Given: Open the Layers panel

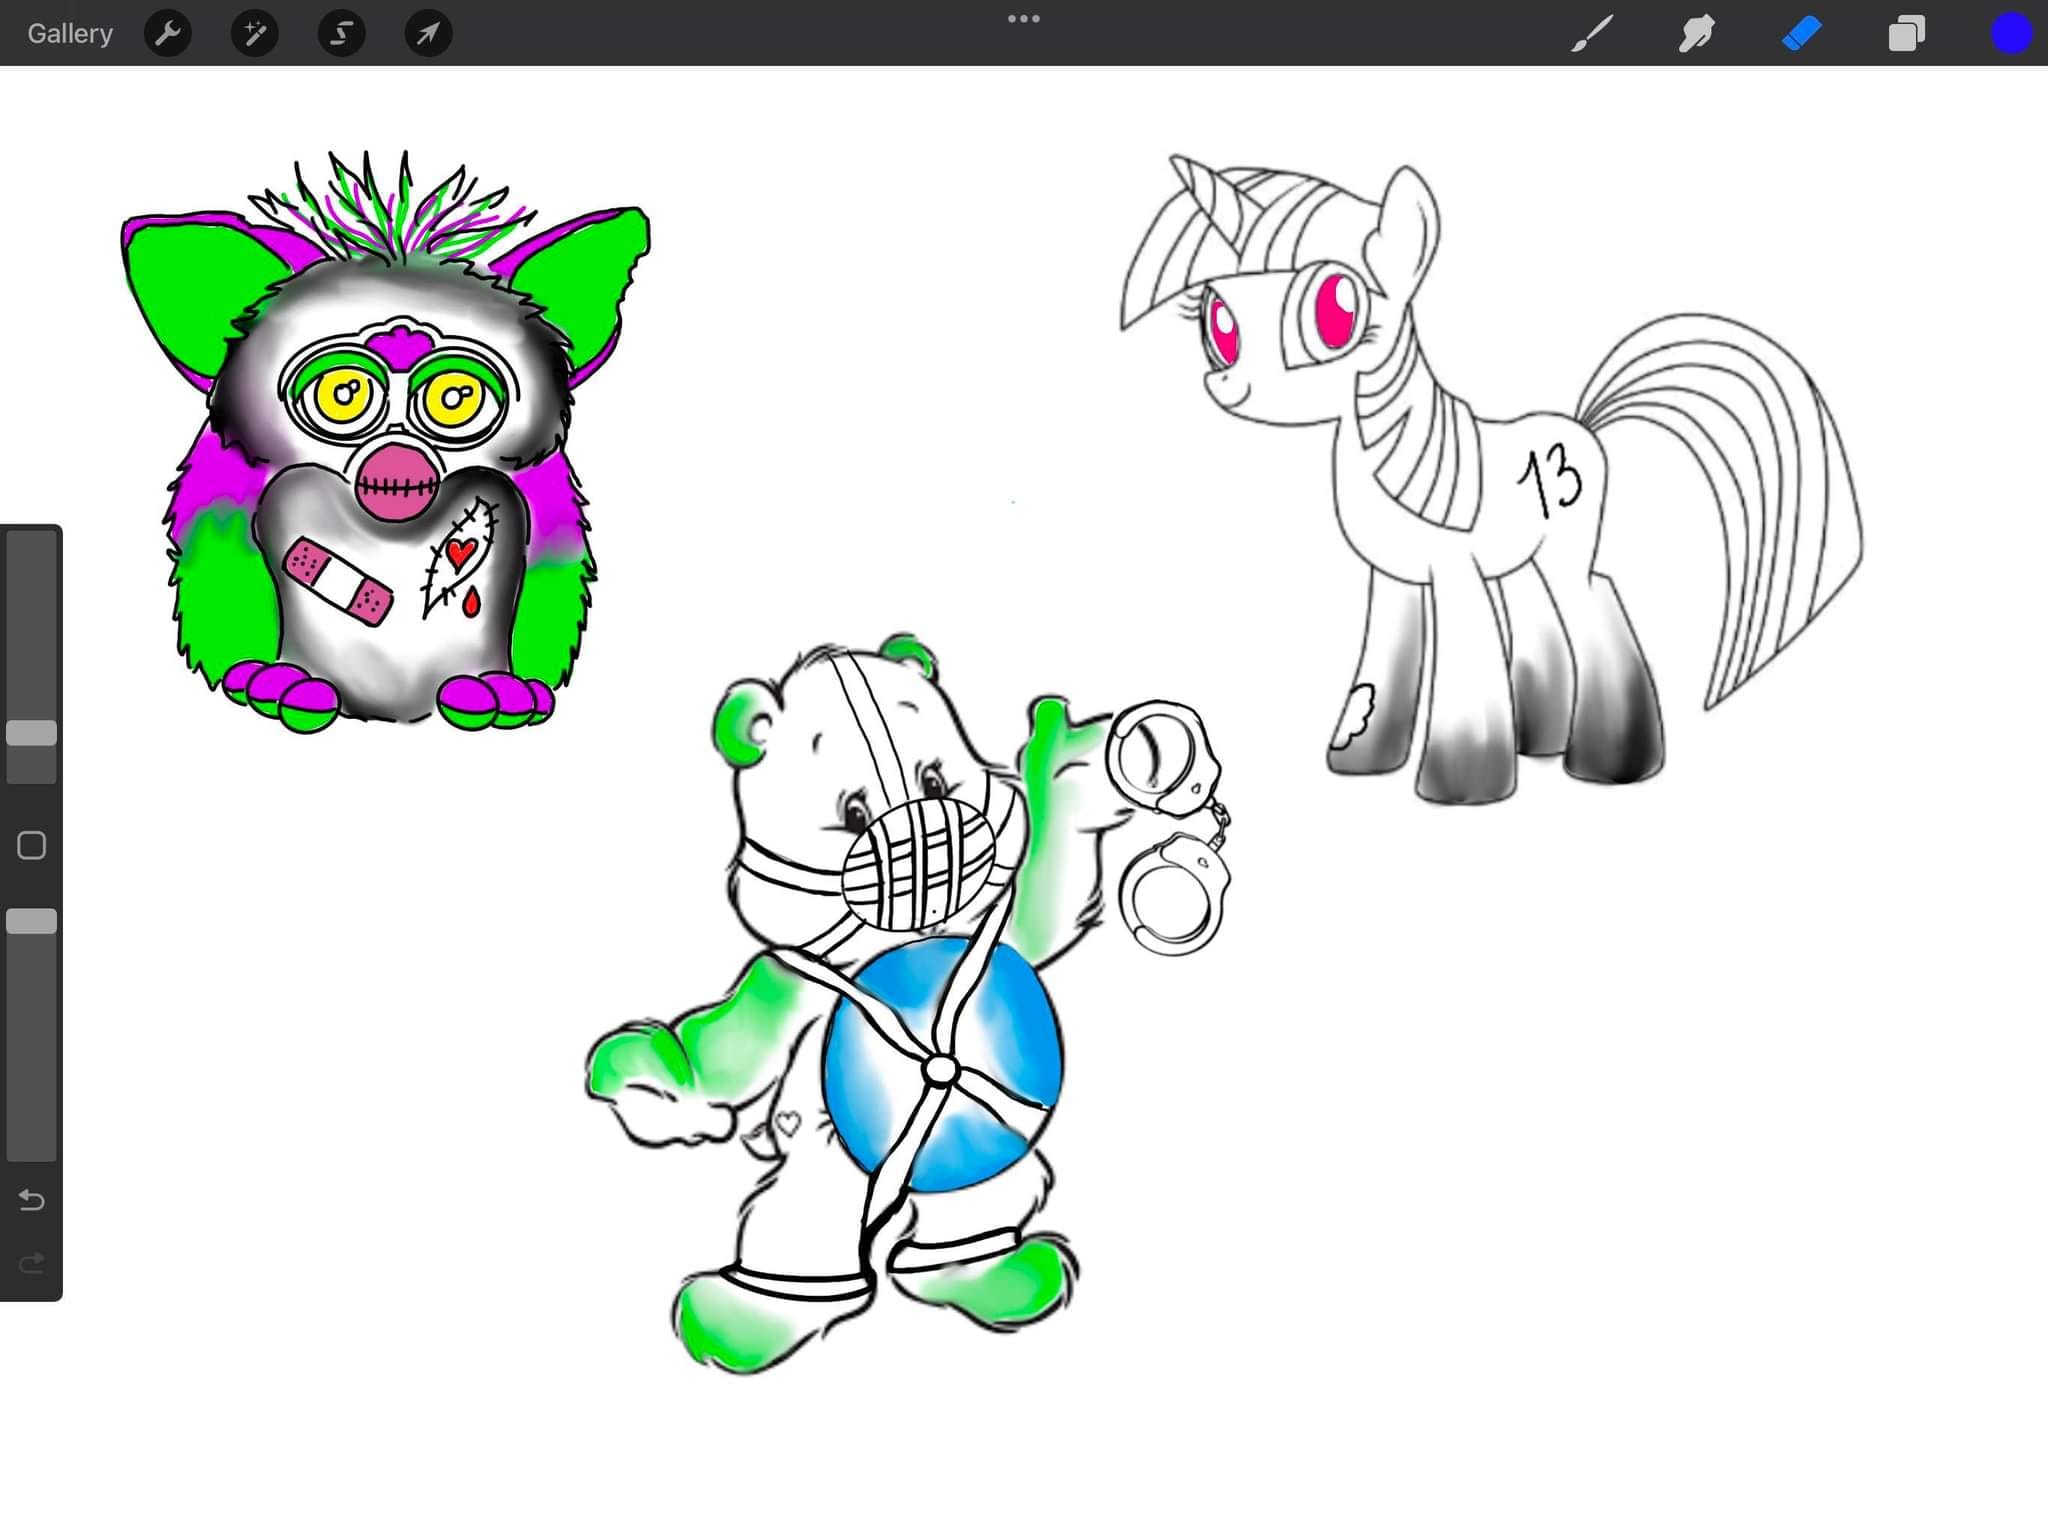Looking at the screenshot, I should (x=1906, y=34).
